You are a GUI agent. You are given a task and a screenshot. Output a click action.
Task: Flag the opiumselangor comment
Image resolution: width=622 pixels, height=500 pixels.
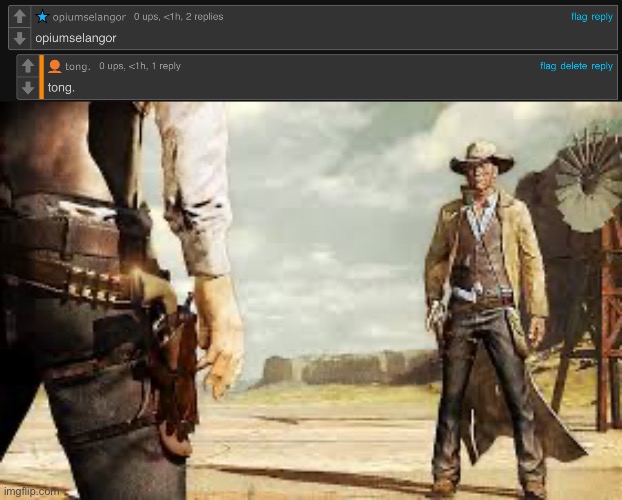point(578,17)
